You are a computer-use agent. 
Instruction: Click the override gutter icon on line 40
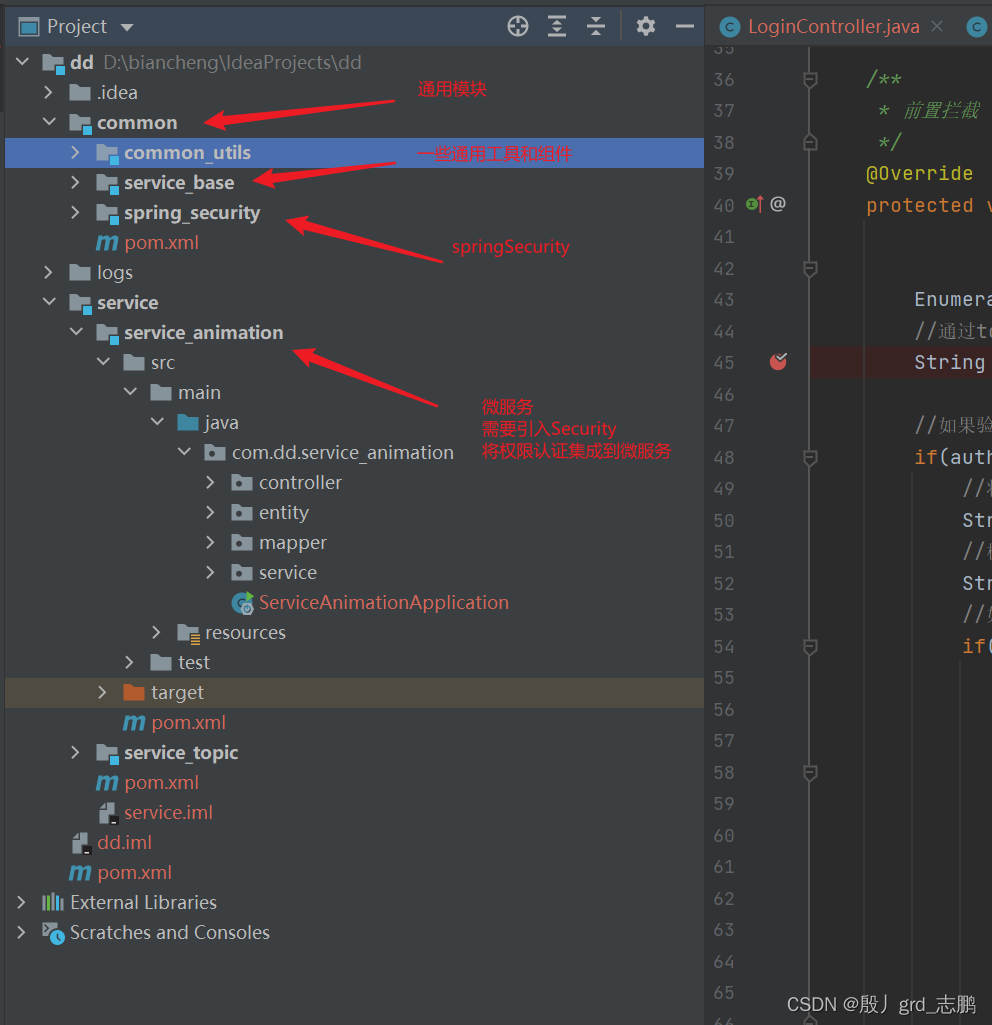[x=755, y=205]
